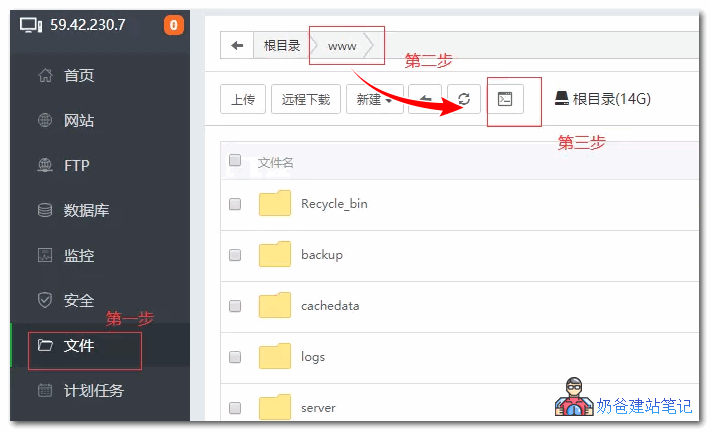Open the backup folder icon
Screen dimensions: 710x432
274,254
